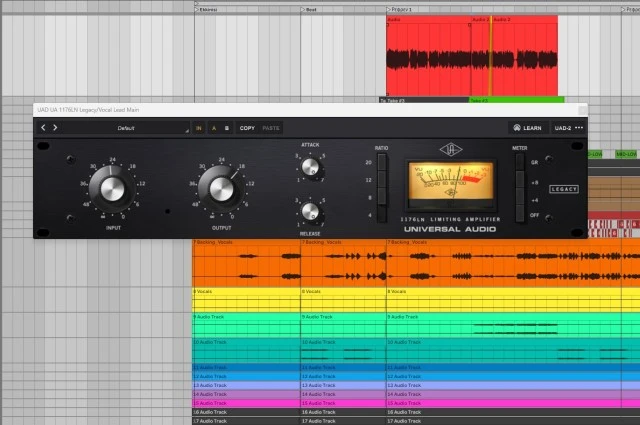Select the yellow 8 Vocals clip at Ekkiresi
The width and height of the screenshot is (640, 425).
246,300
